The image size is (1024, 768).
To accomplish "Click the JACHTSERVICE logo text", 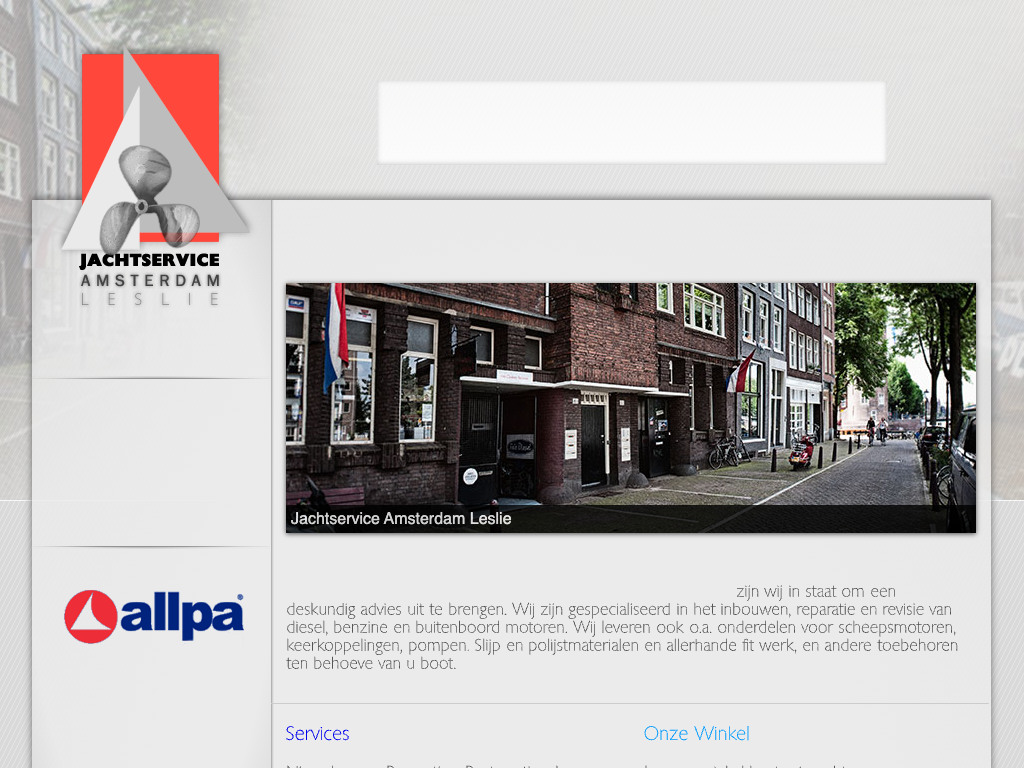I will [x=150, y=261].
